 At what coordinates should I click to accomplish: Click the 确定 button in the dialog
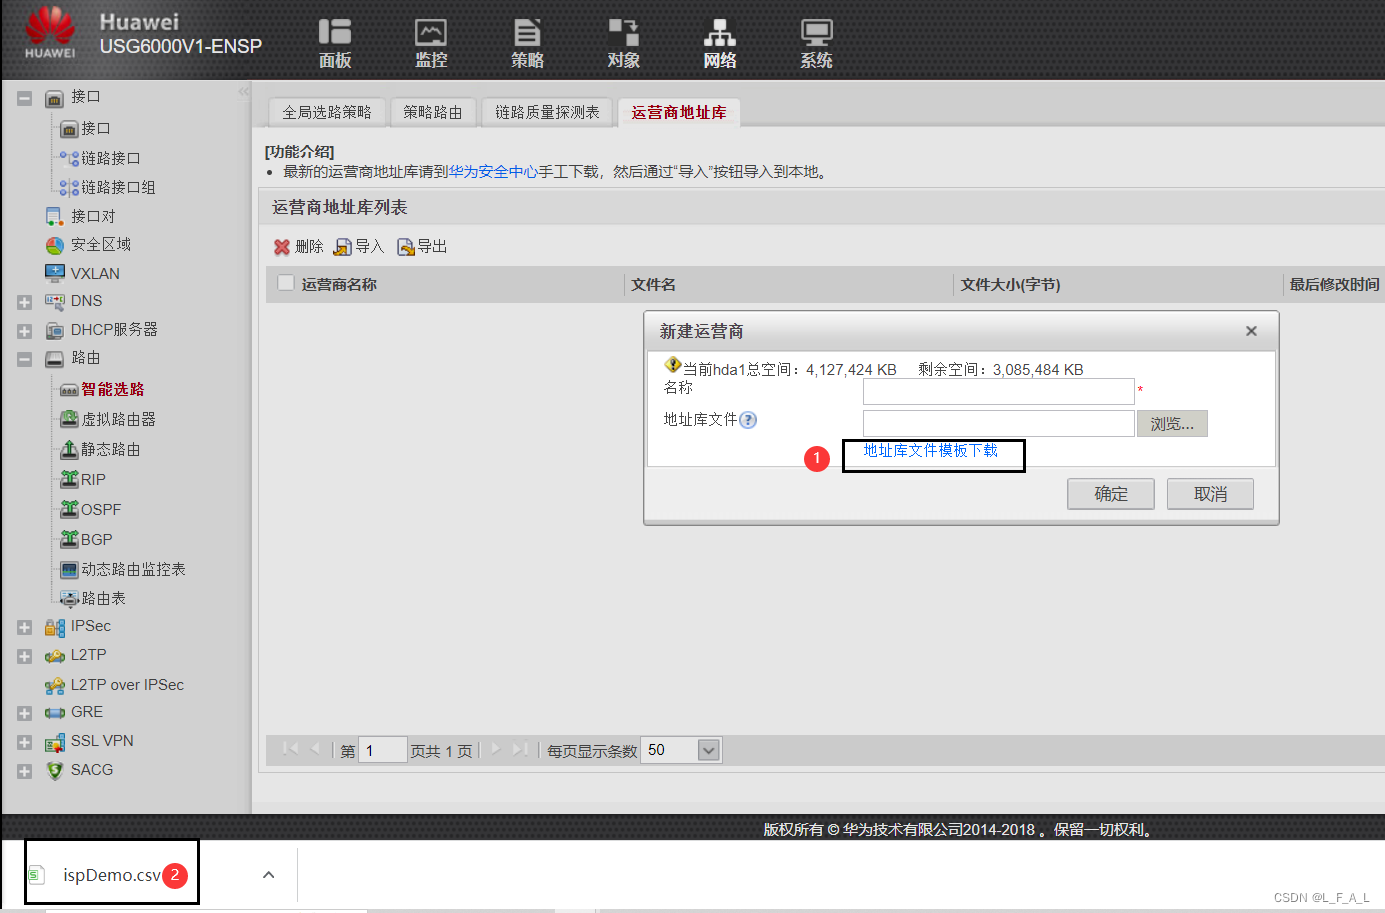pos(1110,493)
